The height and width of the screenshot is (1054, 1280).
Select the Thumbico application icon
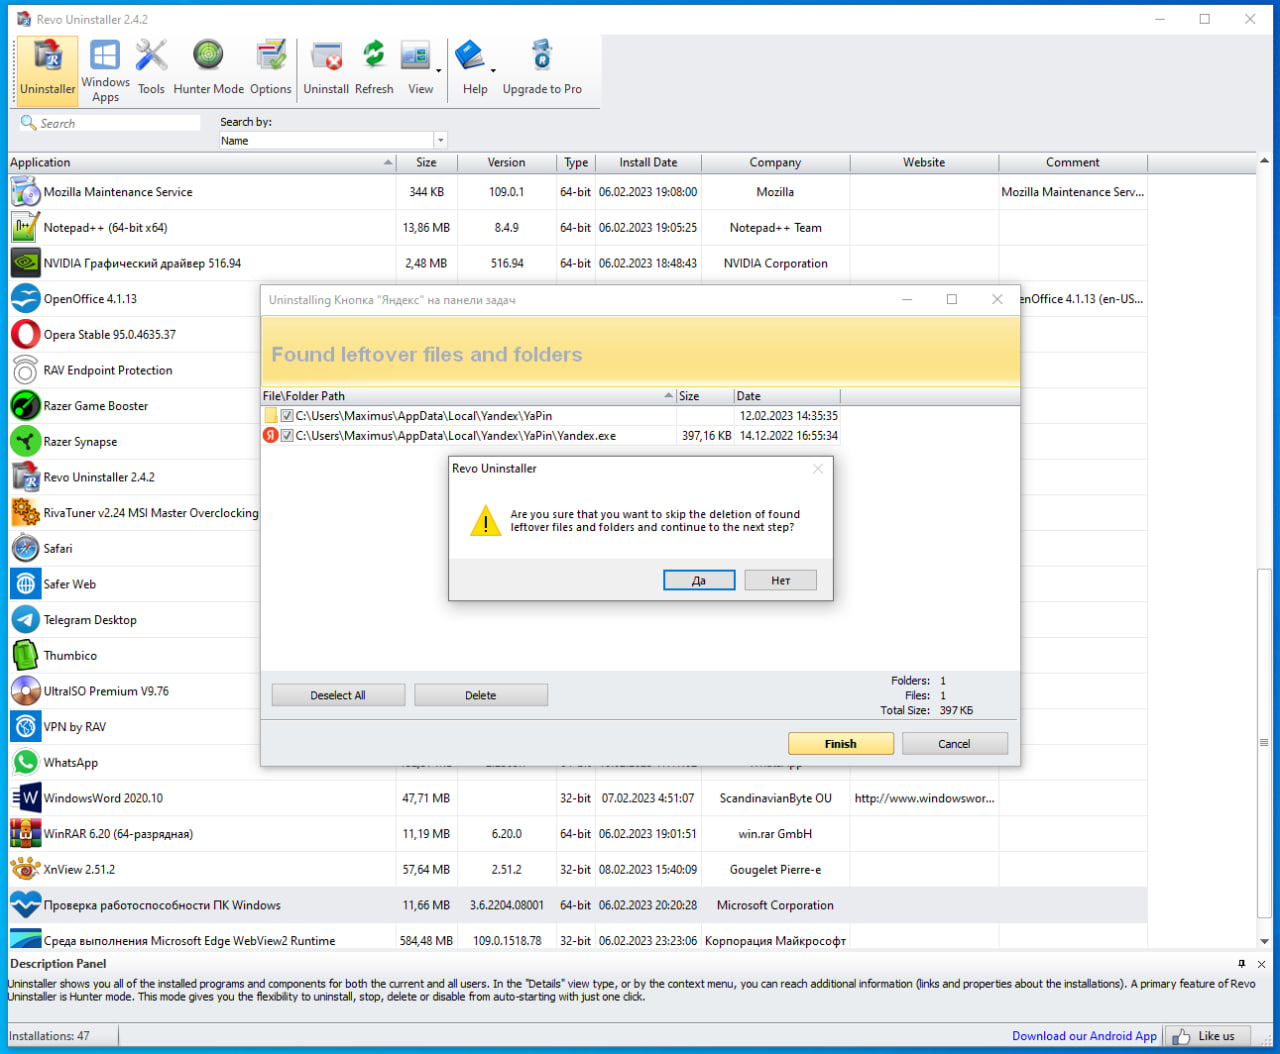point(25,656)
